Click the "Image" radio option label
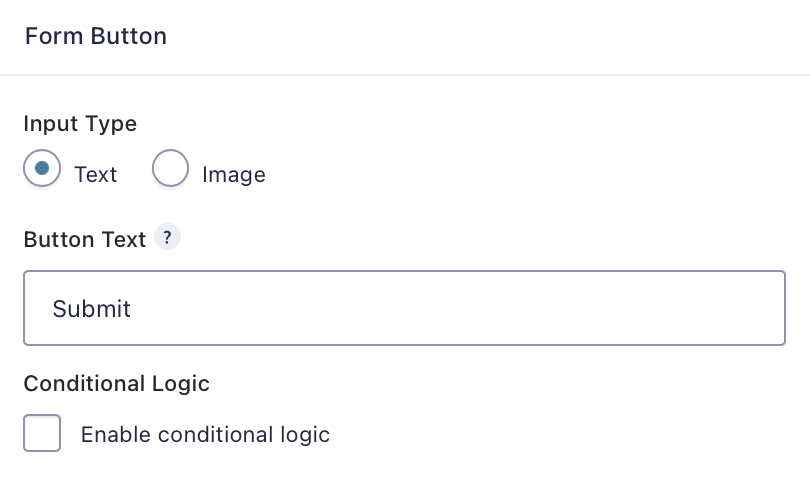 (234, 175)
